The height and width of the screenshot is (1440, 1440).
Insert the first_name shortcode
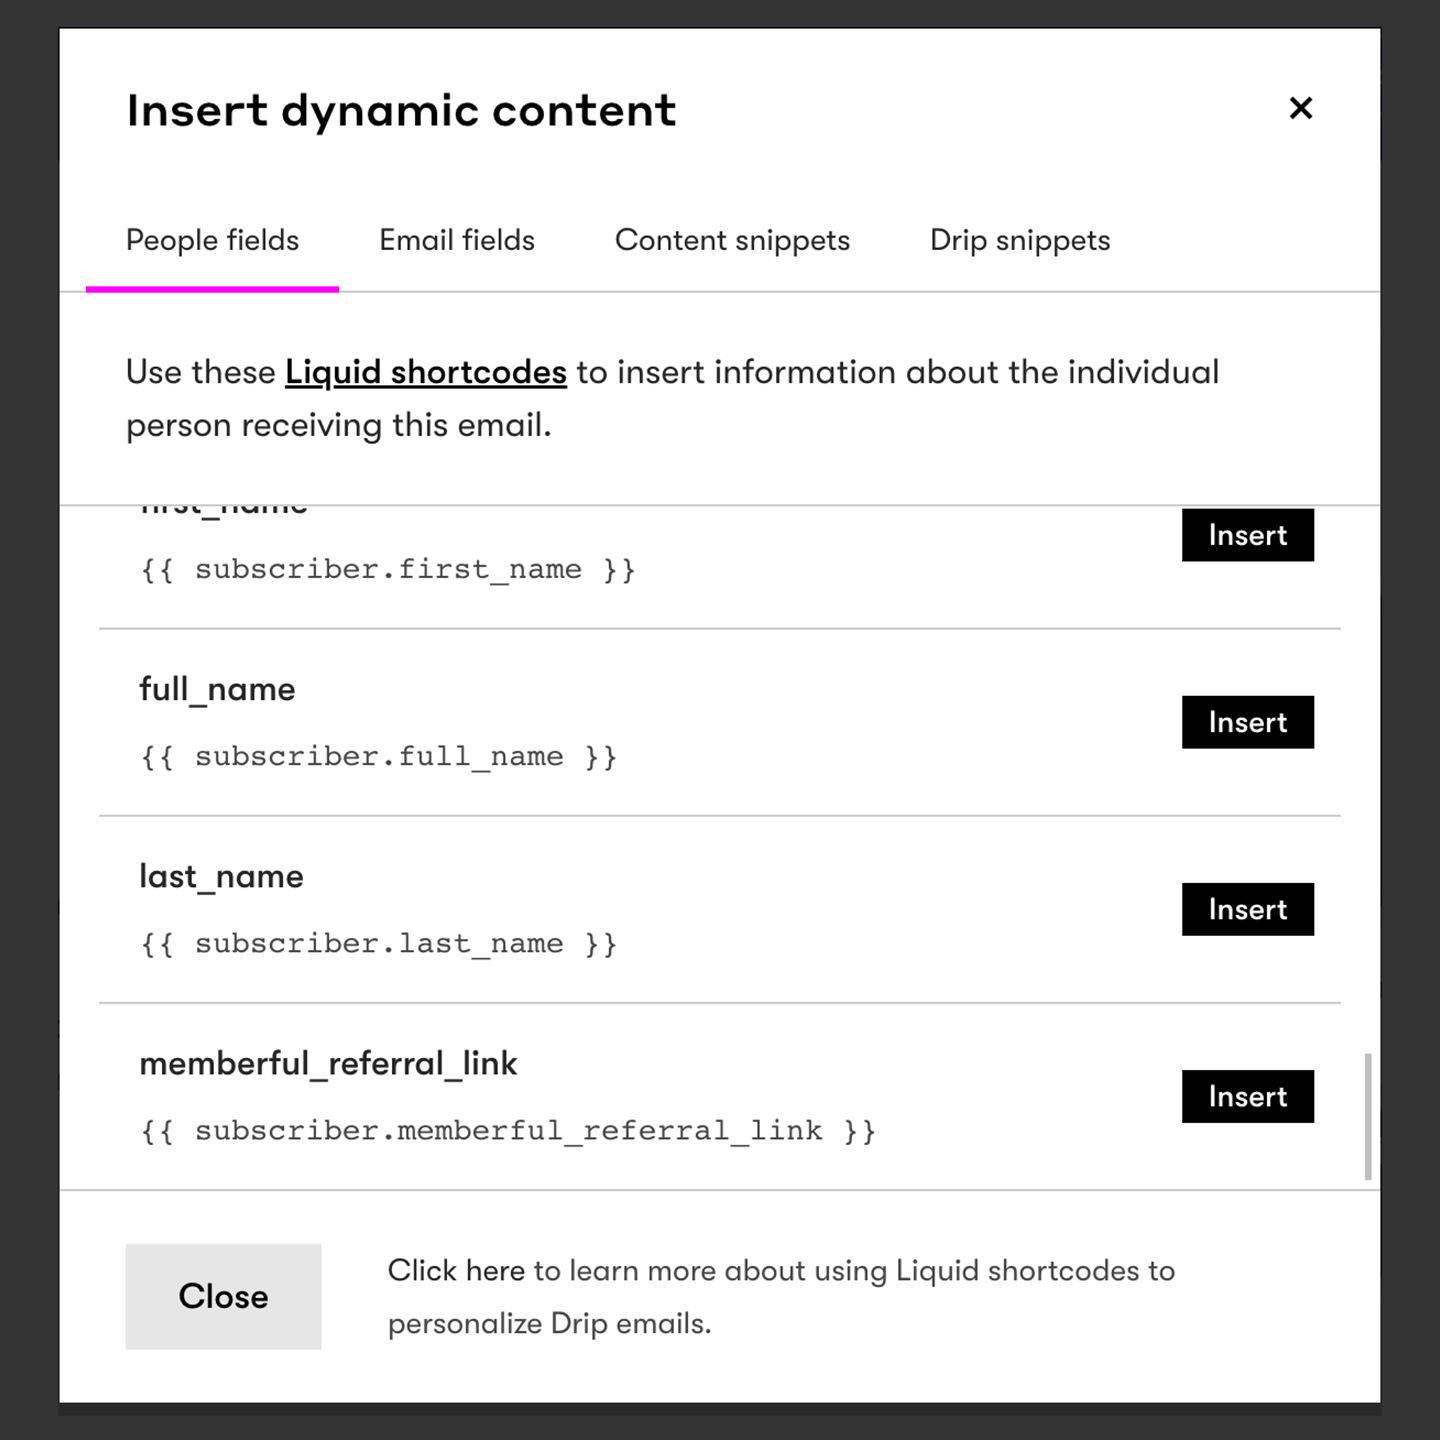pos(1248,535)
